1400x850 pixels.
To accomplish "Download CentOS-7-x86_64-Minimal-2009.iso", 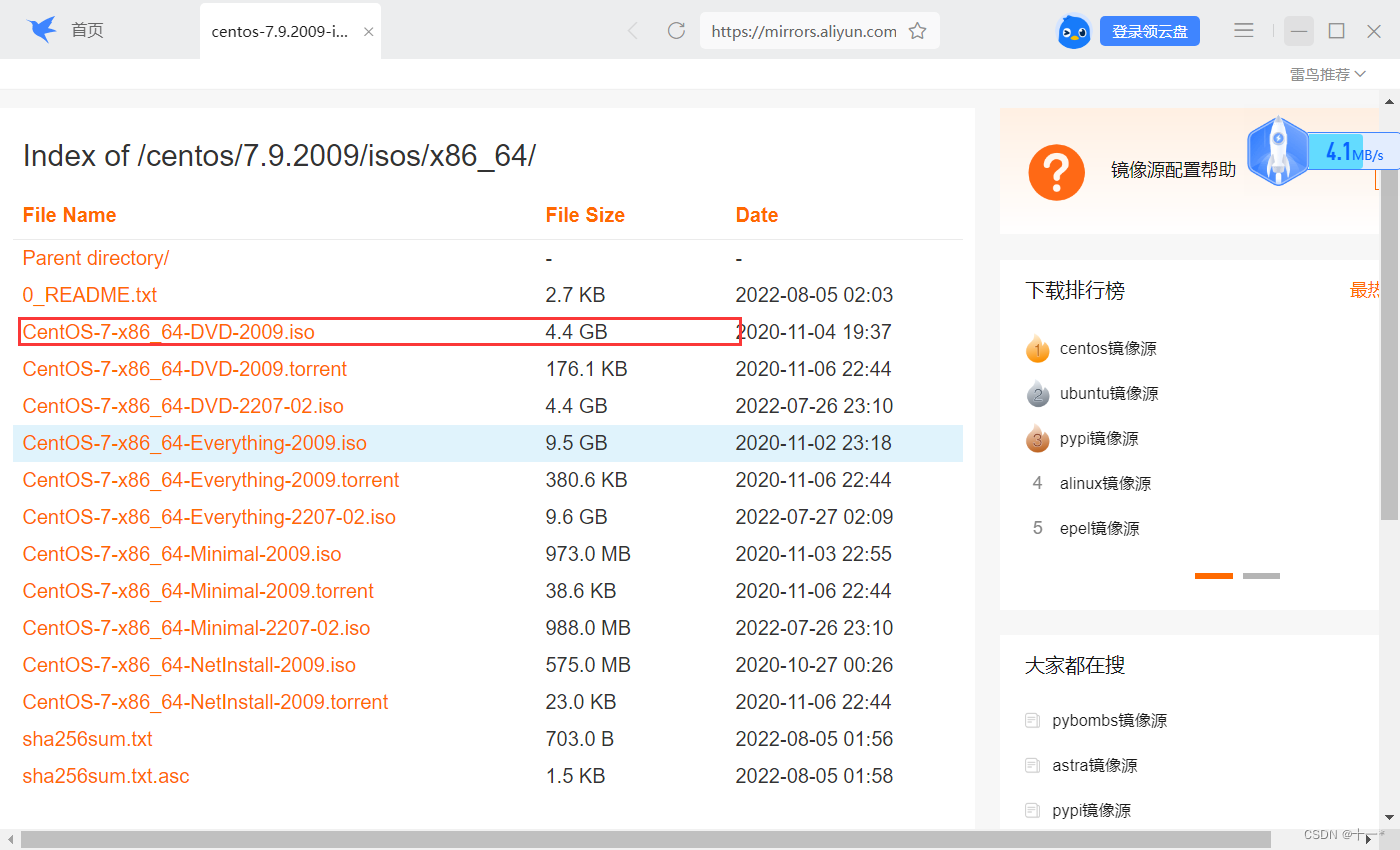I will point(182,554).
